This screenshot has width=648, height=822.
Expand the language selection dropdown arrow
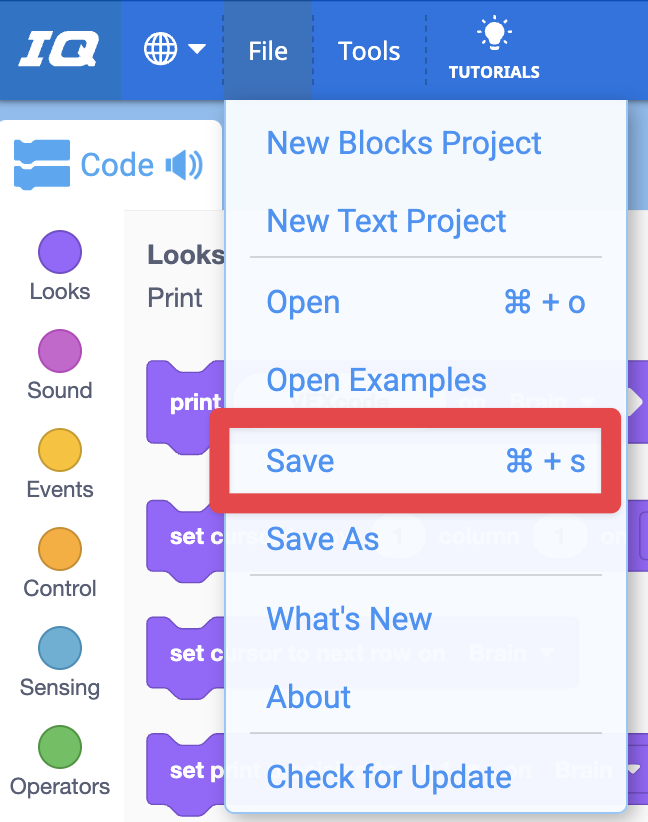coord(198,48)
